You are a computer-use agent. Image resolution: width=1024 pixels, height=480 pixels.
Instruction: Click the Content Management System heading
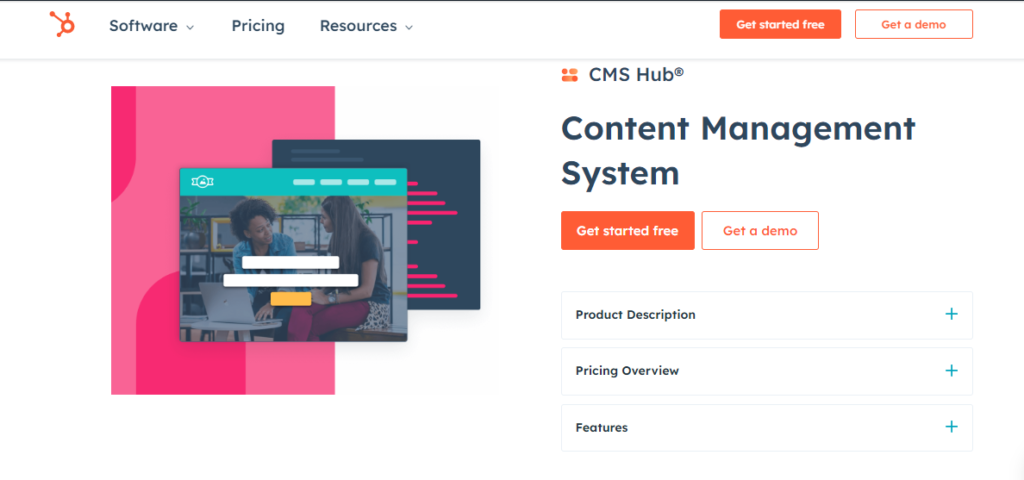coord(738,151)
